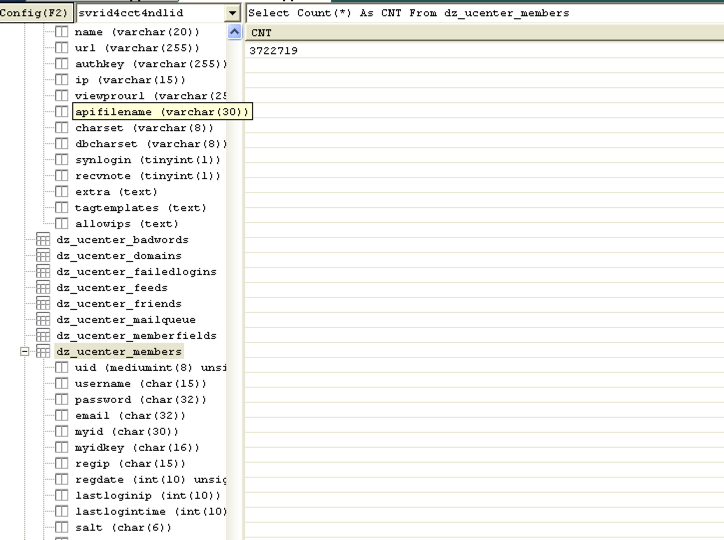Click the dz_ucenter_friends table icon
Viewport: 724px width, 540px height.
click(x=43, y=304)
